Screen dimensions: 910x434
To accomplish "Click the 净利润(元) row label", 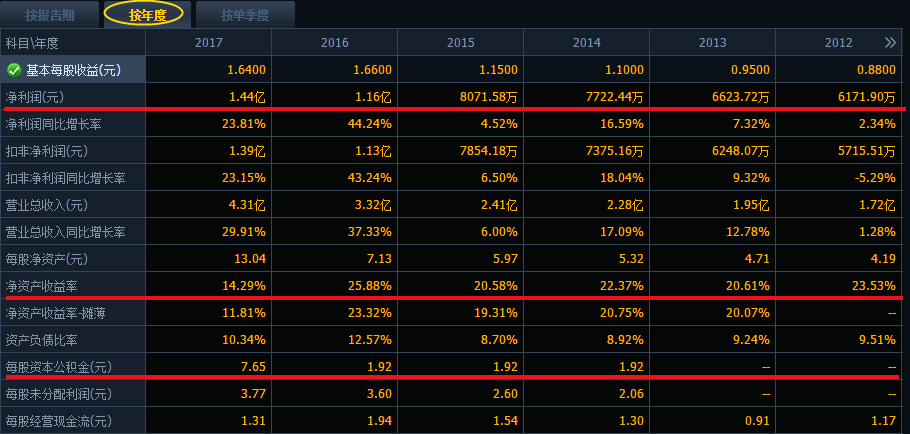I will click(33, 97).
